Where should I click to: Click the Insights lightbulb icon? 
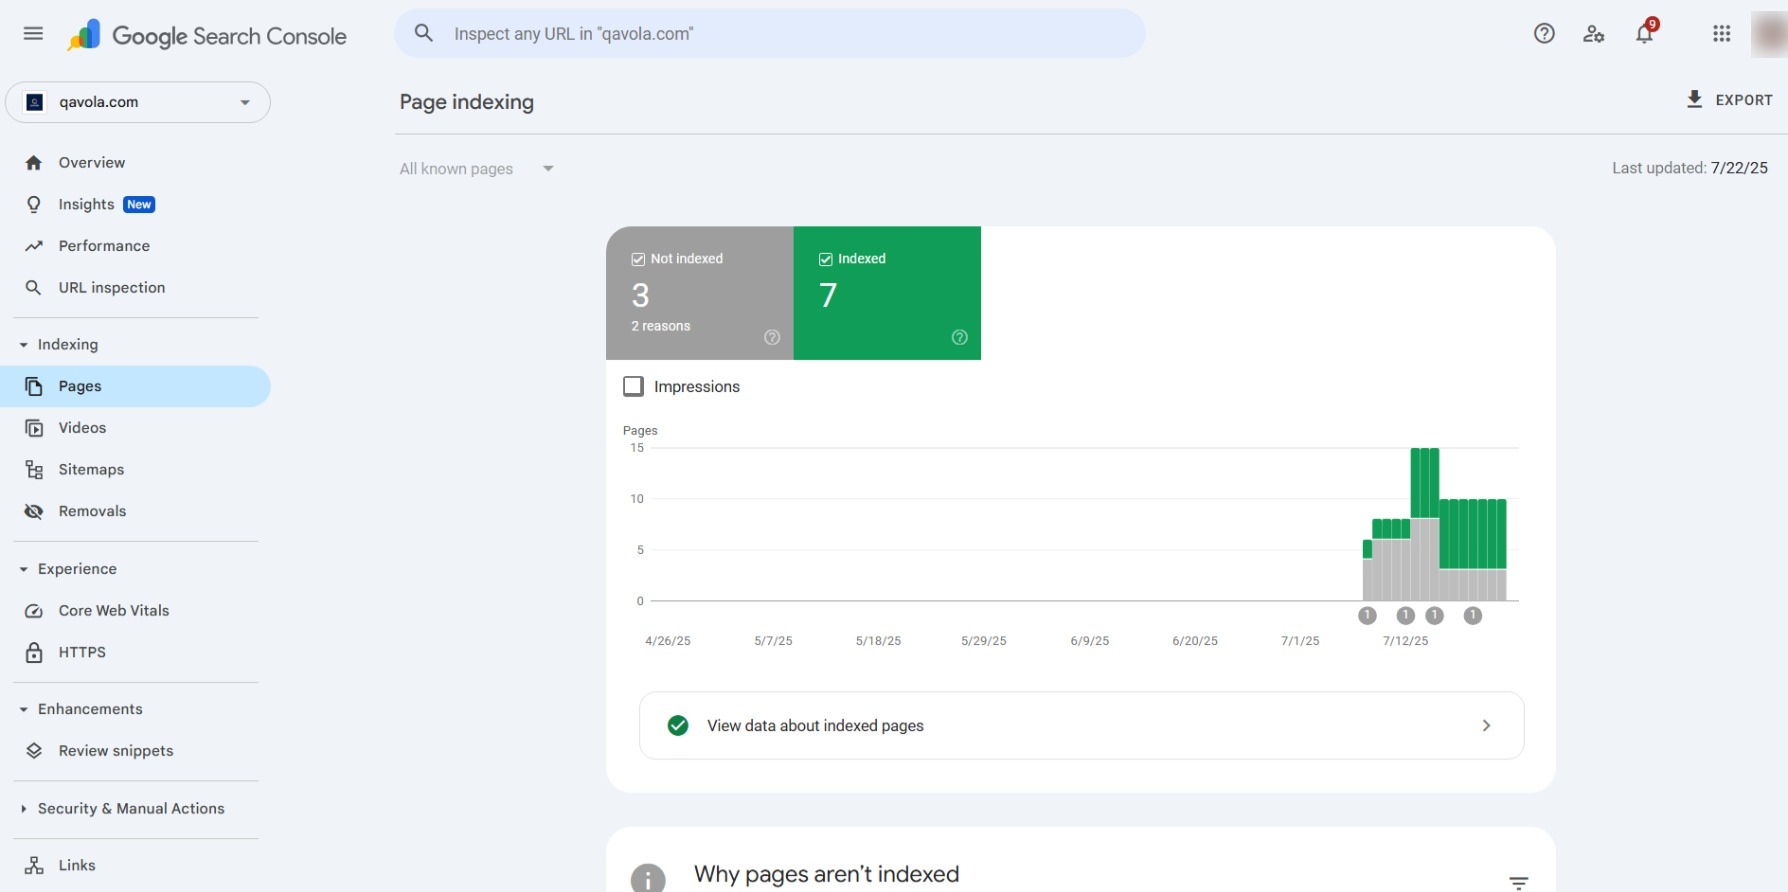point(34,204)
